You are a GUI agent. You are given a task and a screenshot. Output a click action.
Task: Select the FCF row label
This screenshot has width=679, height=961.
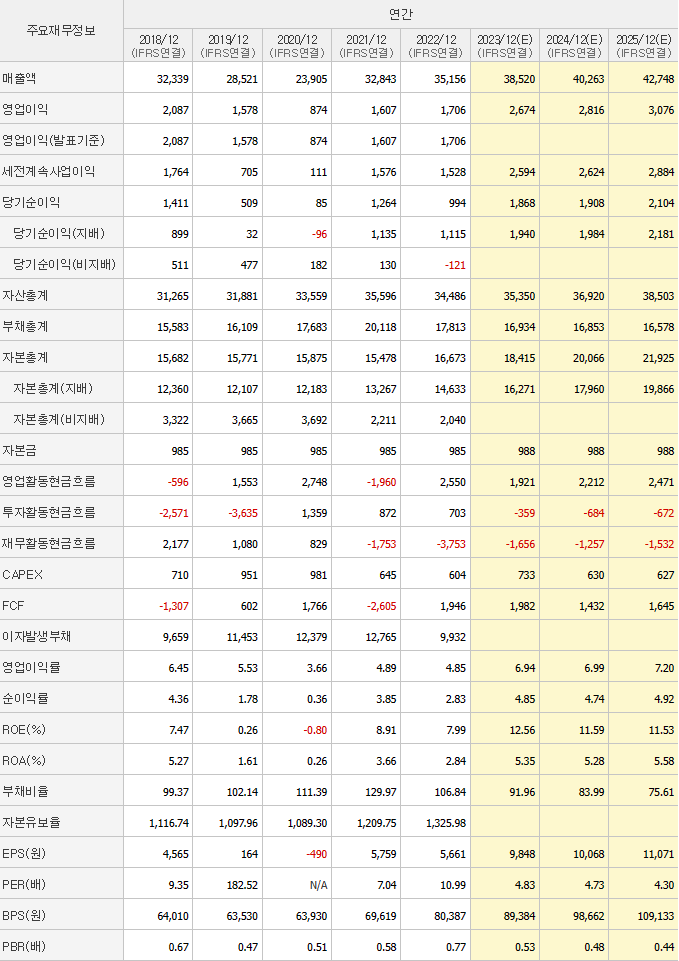point(13,606)
